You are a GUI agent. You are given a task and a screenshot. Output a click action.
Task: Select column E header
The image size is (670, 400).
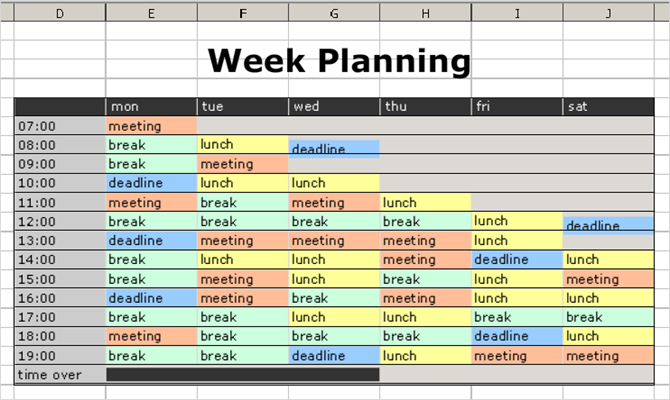[151, 13]
